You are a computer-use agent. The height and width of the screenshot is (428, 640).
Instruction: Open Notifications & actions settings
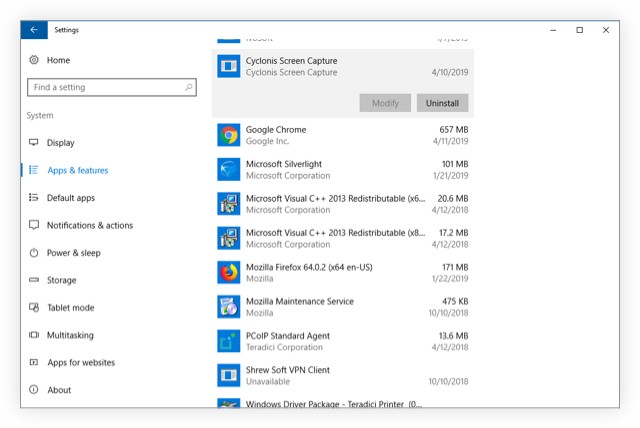(89, 225)
